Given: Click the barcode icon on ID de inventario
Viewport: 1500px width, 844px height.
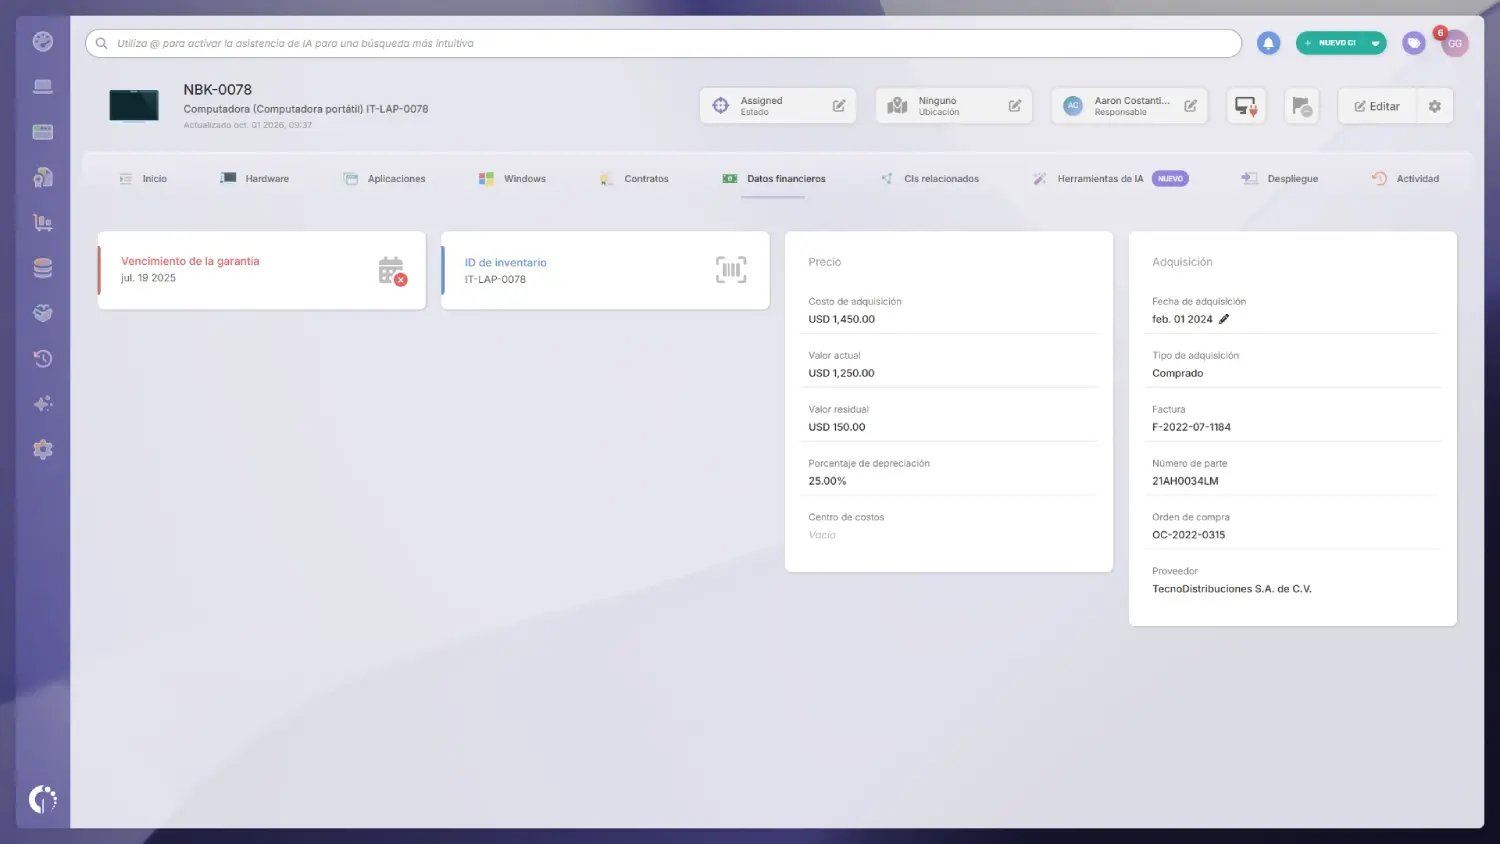Looking at the screenshot, I should [x=731, y=270].
